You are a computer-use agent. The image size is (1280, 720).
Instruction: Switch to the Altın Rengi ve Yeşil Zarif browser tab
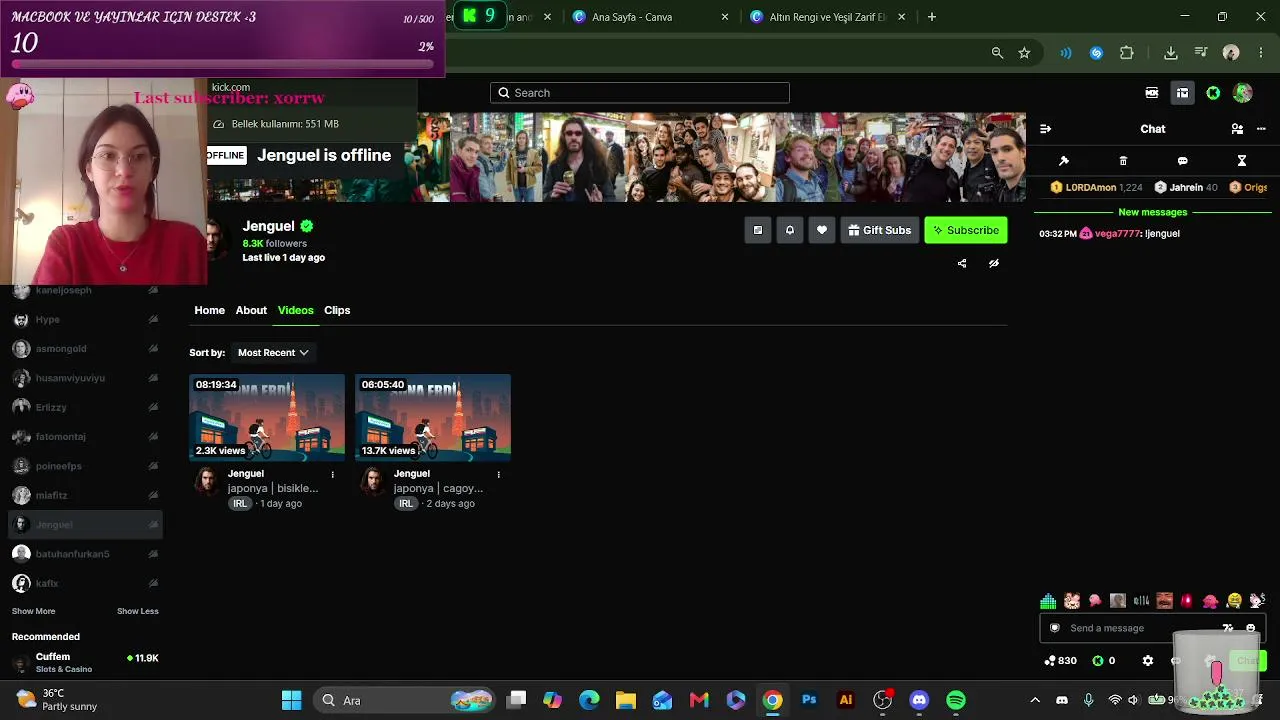827,17
